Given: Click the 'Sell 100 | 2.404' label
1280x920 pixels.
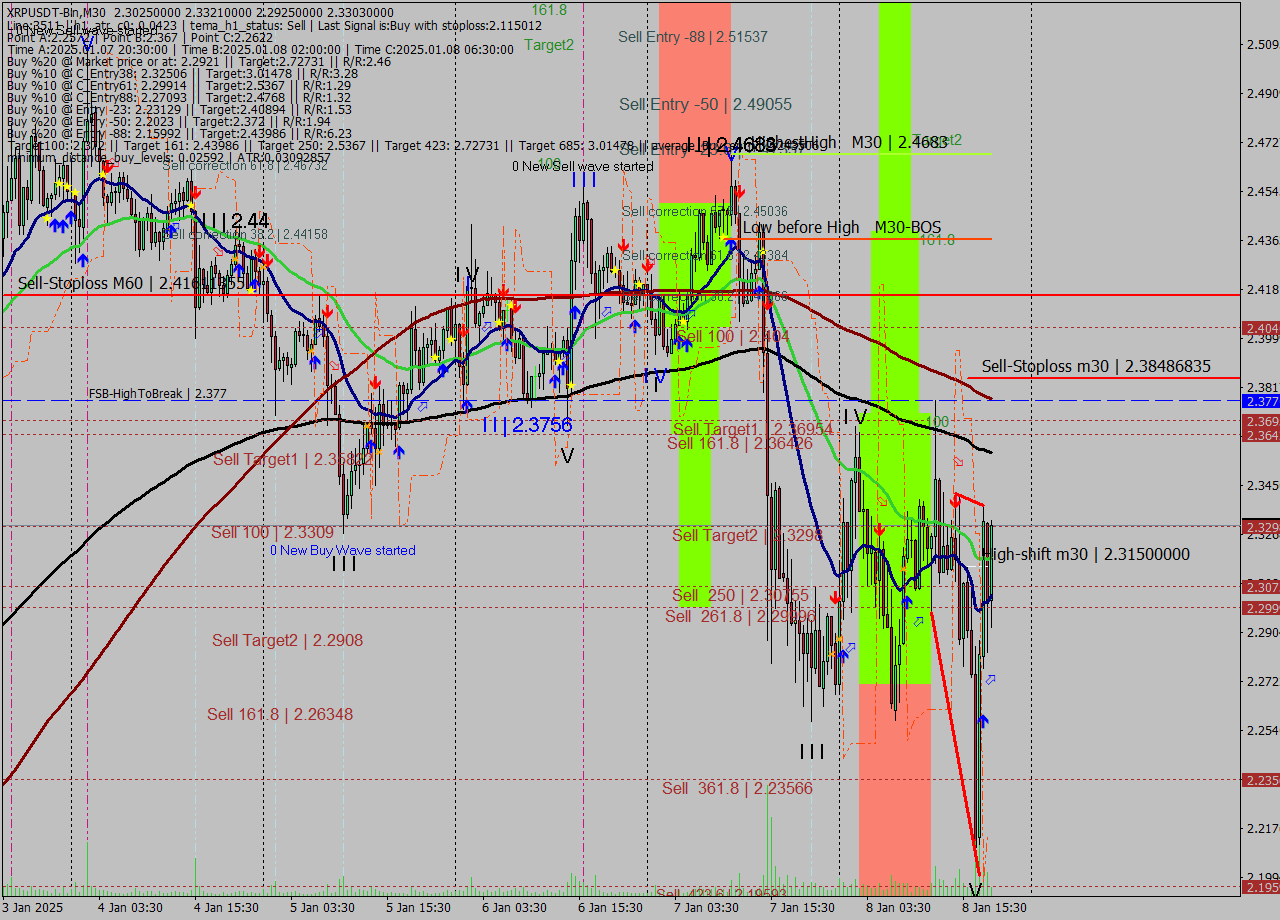Looking at the screenshot, I should pyautogui.click(x=733, y=337).
